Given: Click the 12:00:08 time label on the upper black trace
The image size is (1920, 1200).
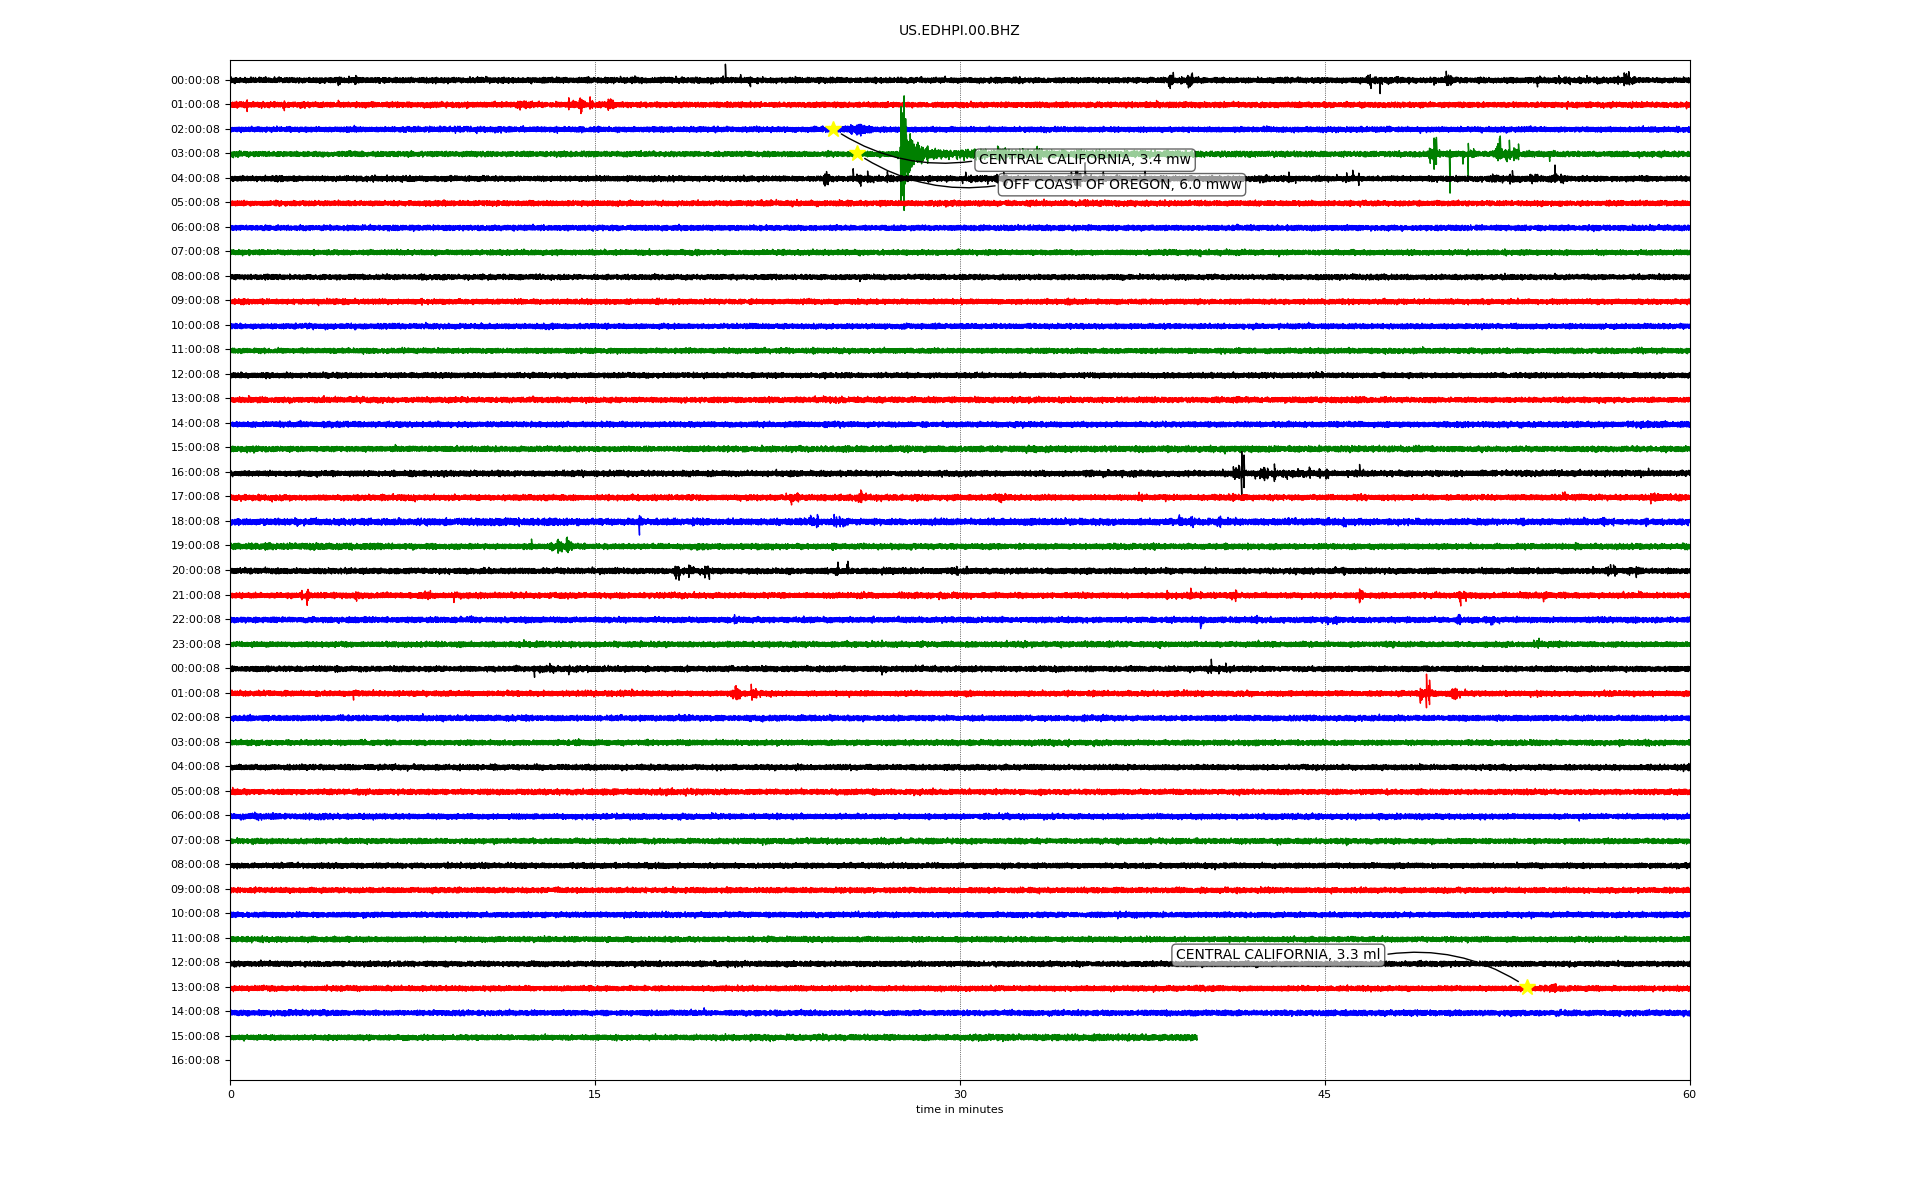Looking at the screenshot, I should coord(195,375).
